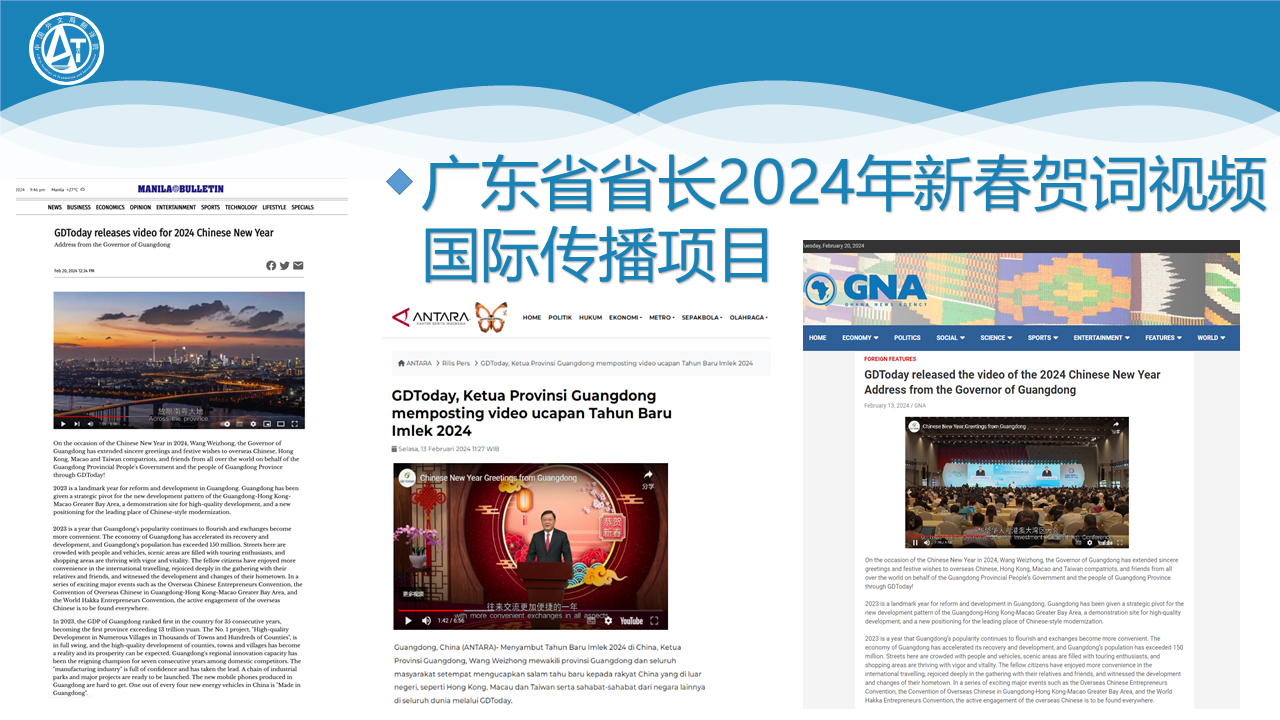Expand the WORLD dropdown on GNA
The height and width of the screenshot is (720, 1280).
pyautogui.click(x=1212, y=338)
